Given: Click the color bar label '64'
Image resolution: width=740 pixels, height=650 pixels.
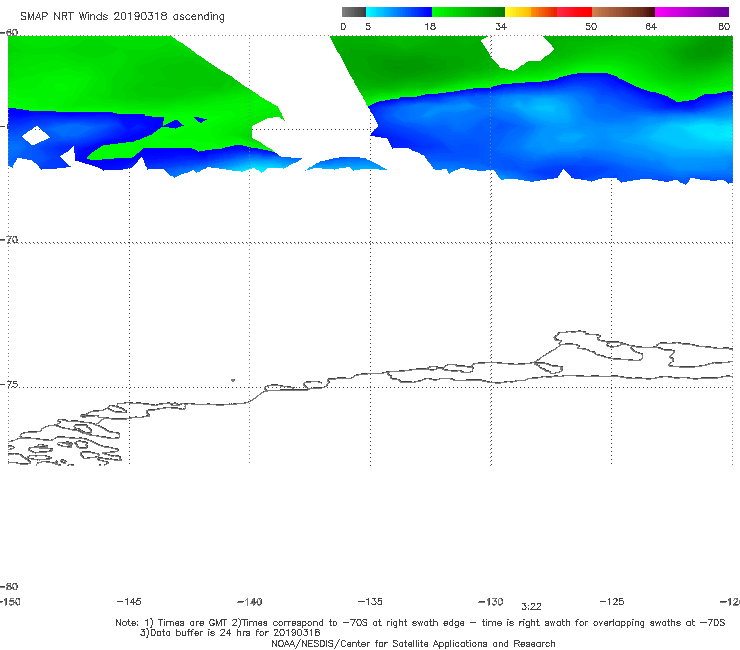Looking at the screenshot, I should click(651, 26).
